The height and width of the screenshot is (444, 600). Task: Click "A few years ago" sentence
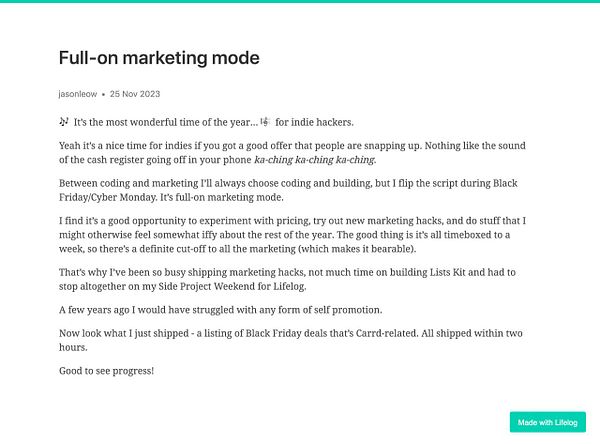(x=220, y=310)
